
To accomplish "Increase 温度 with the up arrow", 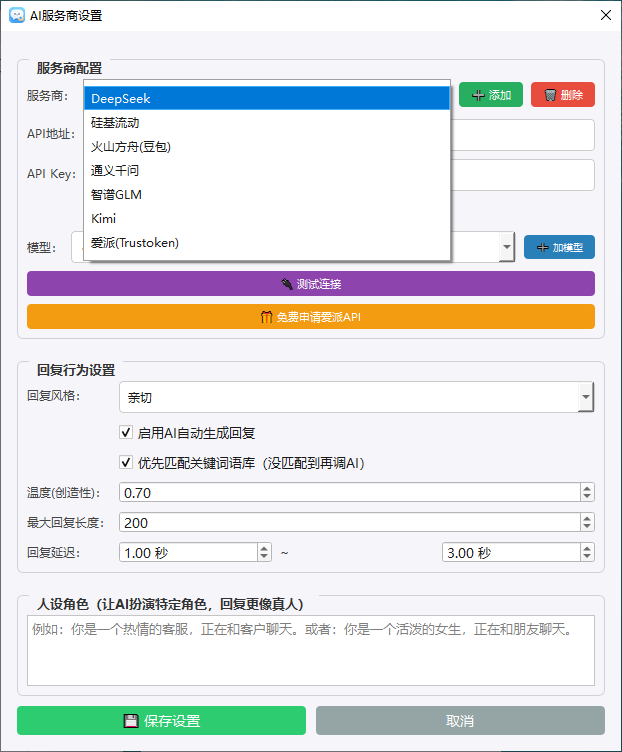I will [x=587, y=488].
